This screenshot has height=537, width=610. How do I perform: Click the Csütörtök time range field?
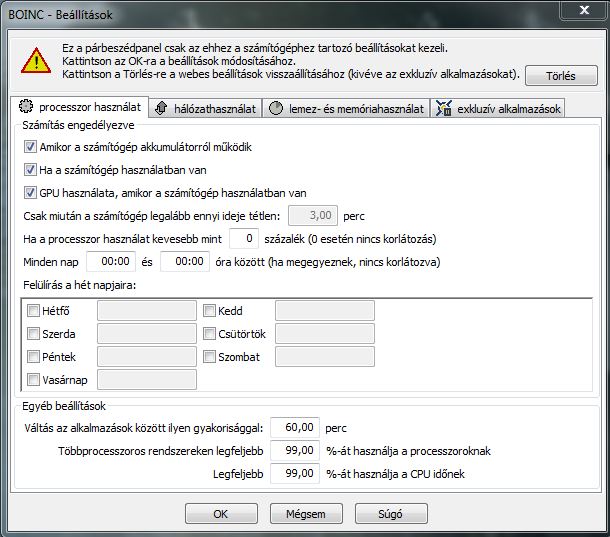pyautogui.click(x=325, y=333)
